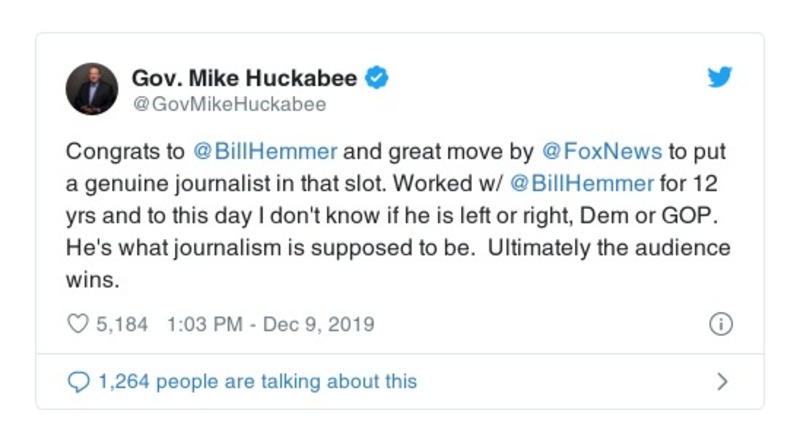Like the tweet with the heart icon
The image size is (800, 445).
[77, 324]
